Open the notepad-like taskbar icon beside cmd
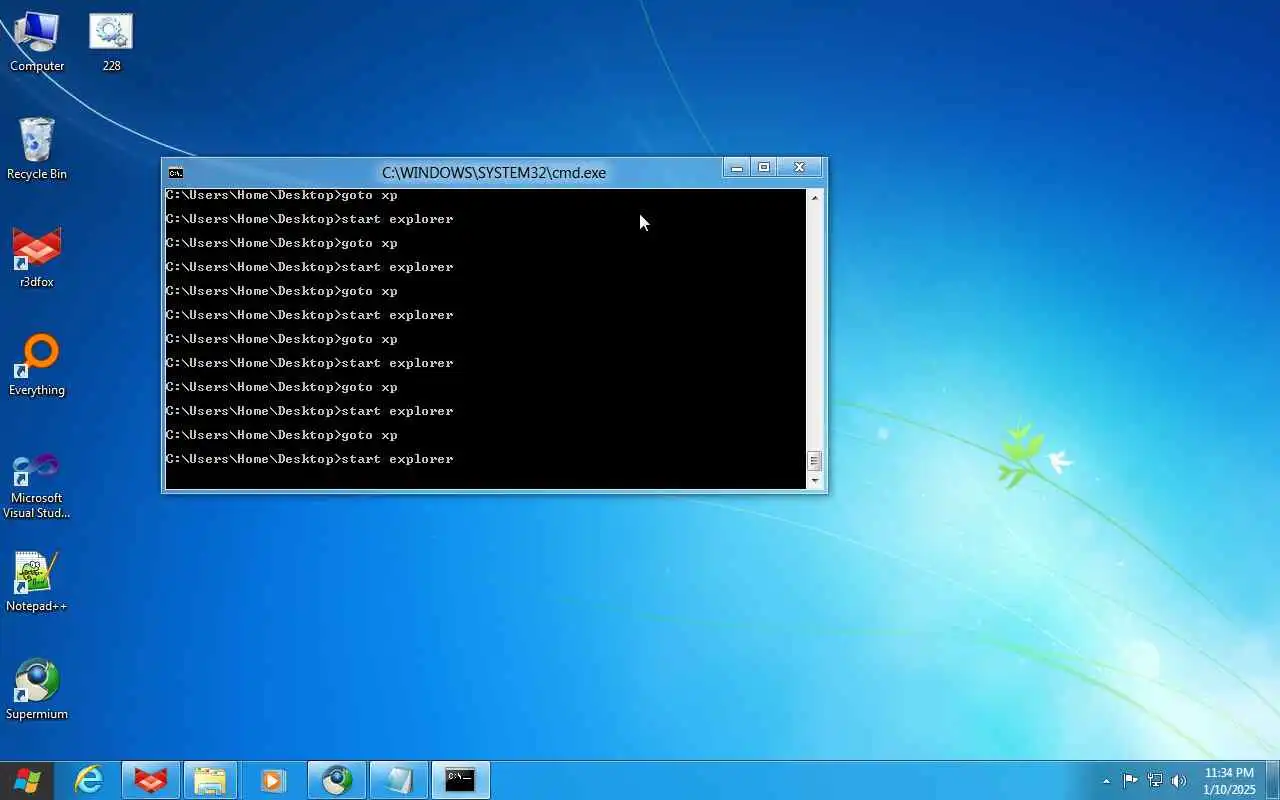The image size is (1280, 800). [x=399, y=780]
